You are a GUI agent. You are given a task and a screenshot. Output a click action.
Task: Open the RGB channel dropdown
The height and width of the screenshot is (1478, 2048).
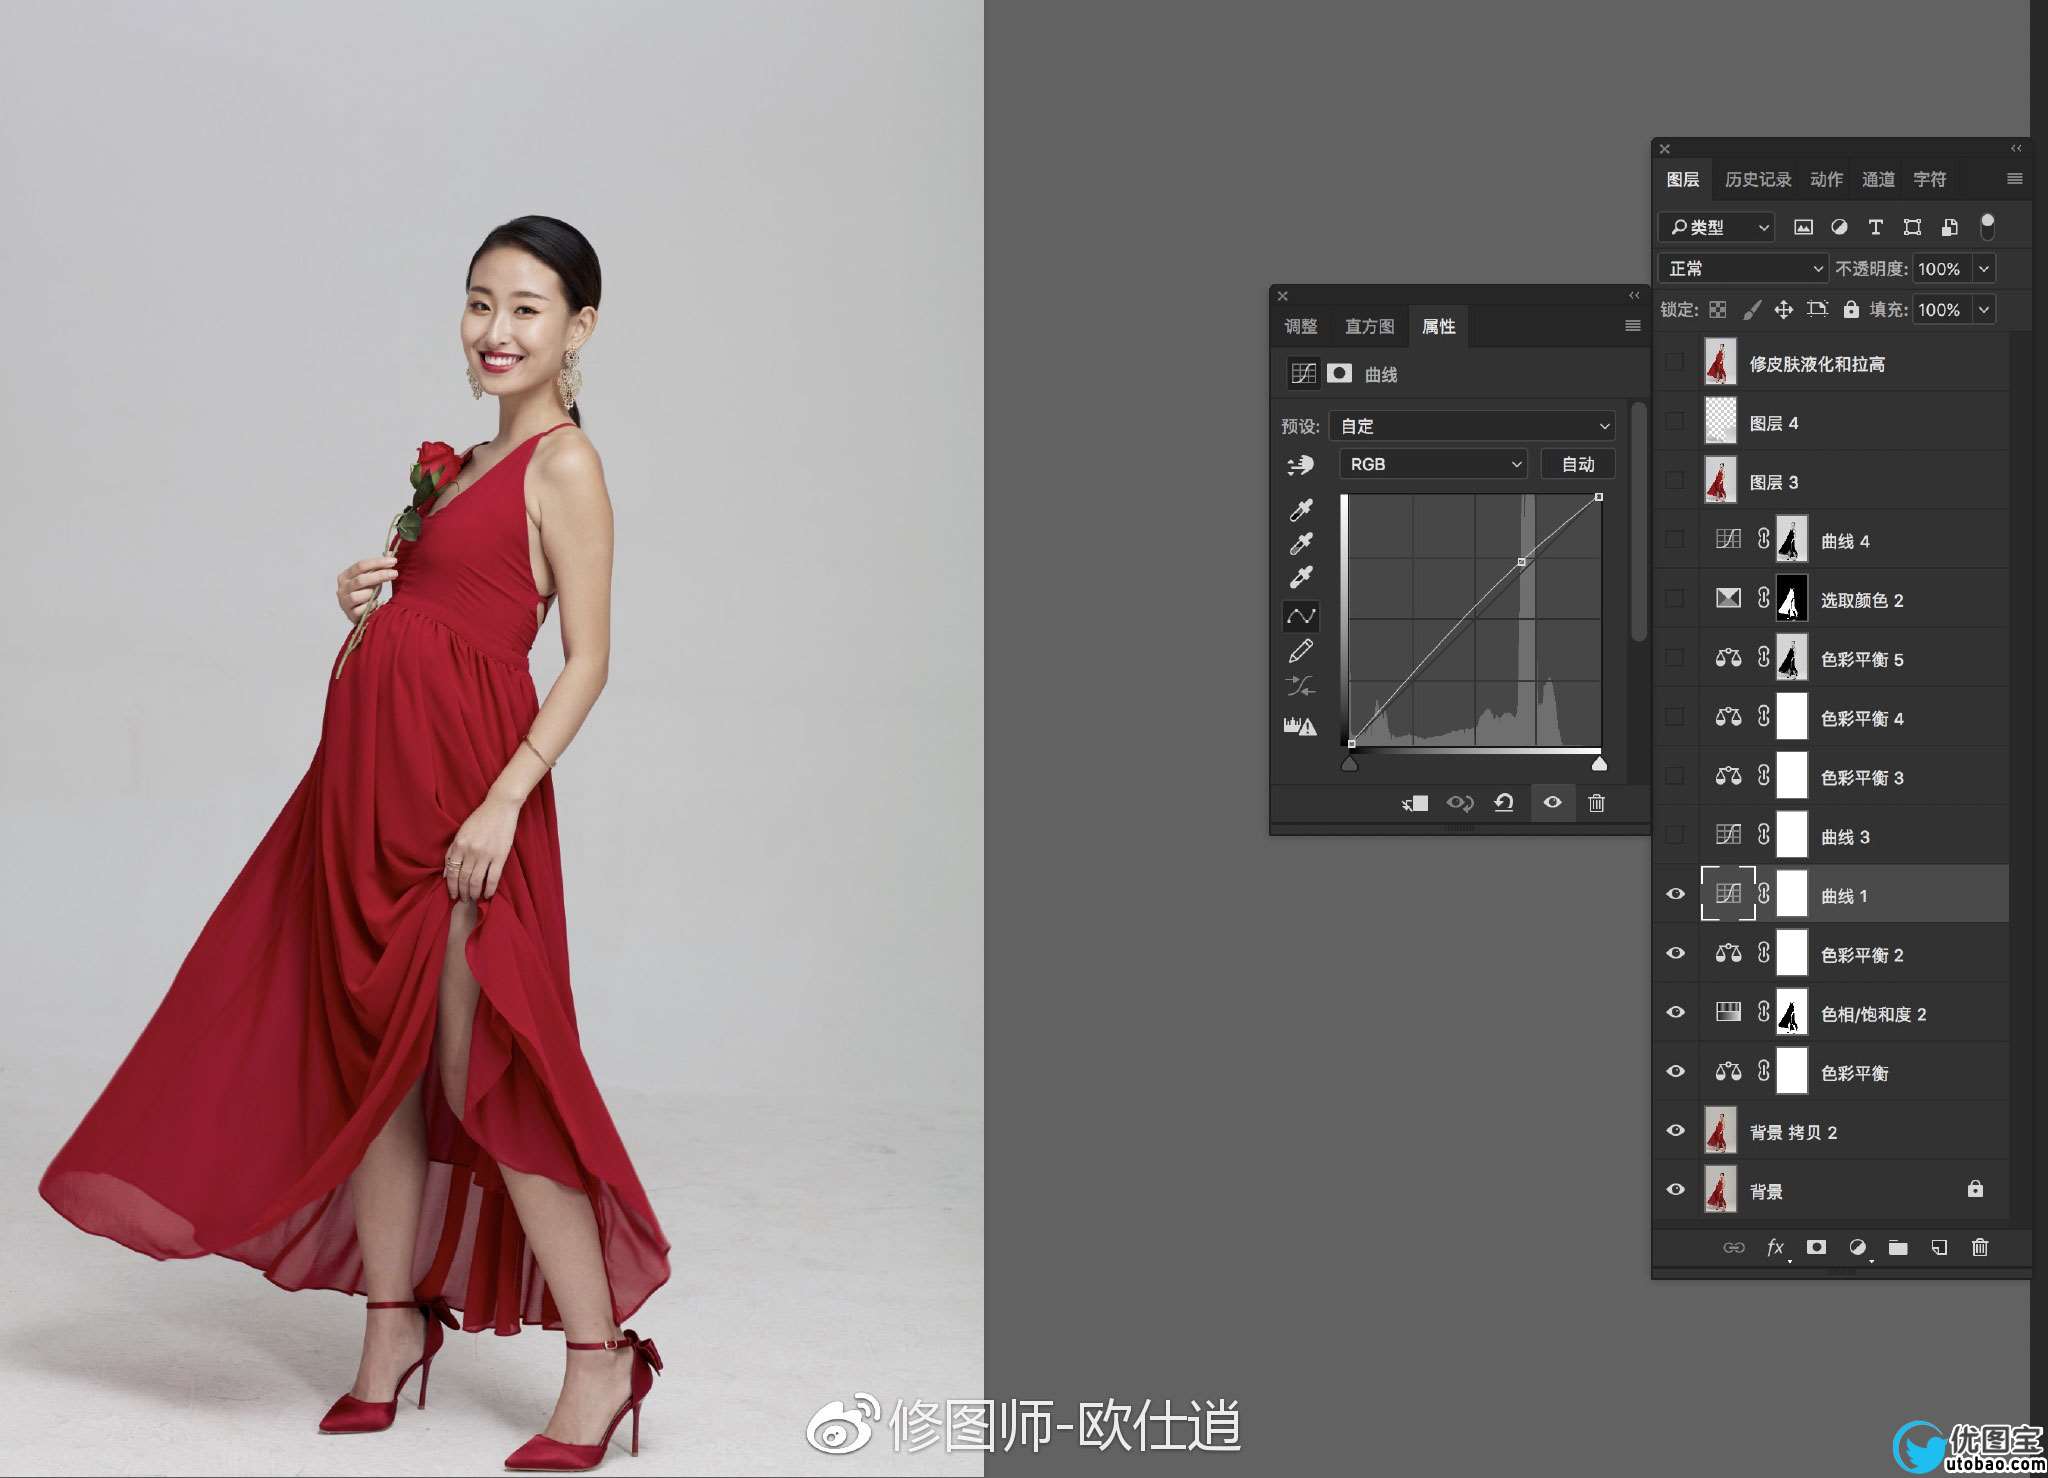click(1432, 464)
